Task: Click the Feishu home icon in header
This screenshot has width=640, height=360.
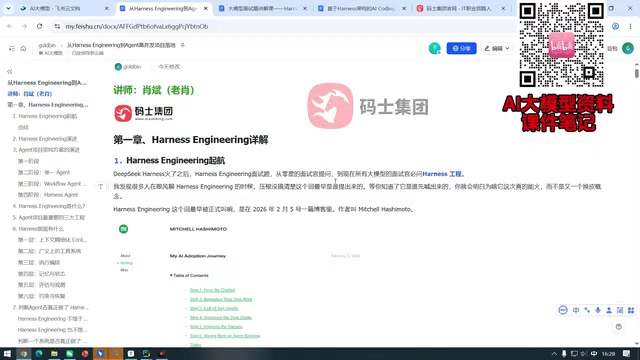Action: (x=23, y=48)
